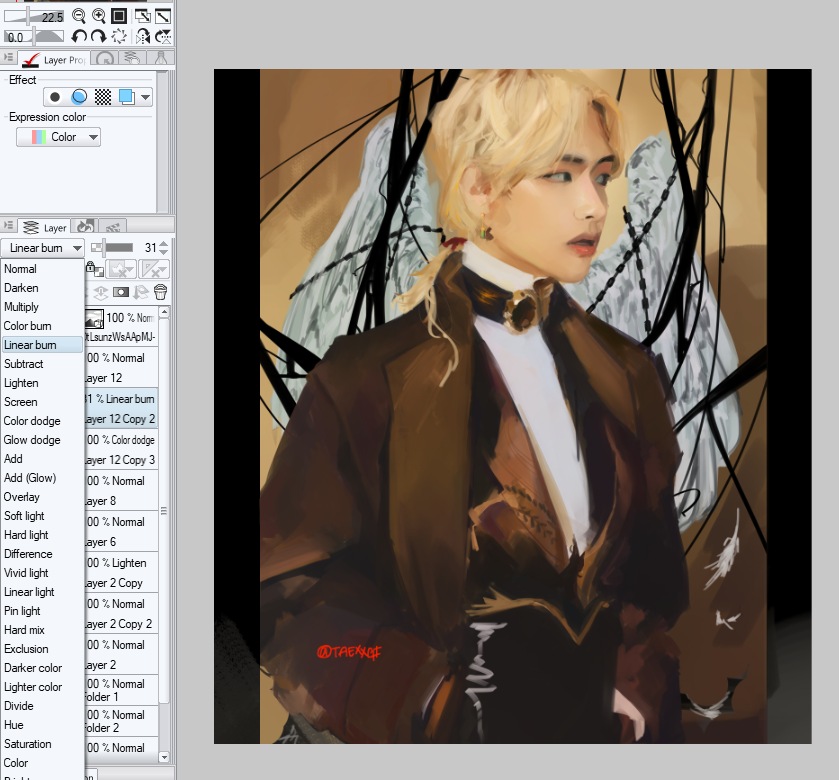Viewport: 839px width, 780px height.
Task: Select Normal blending mode
Action: click(x=42, y=269)
